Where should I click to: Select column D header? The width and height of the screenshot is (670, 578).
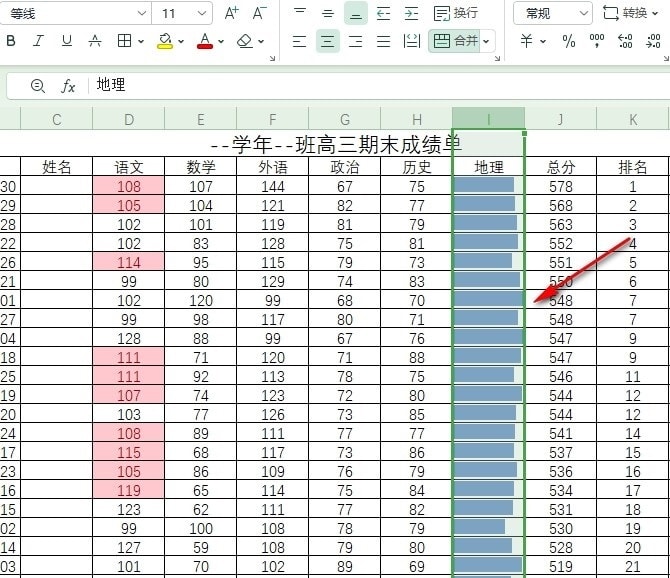click(x=129, y=119)
